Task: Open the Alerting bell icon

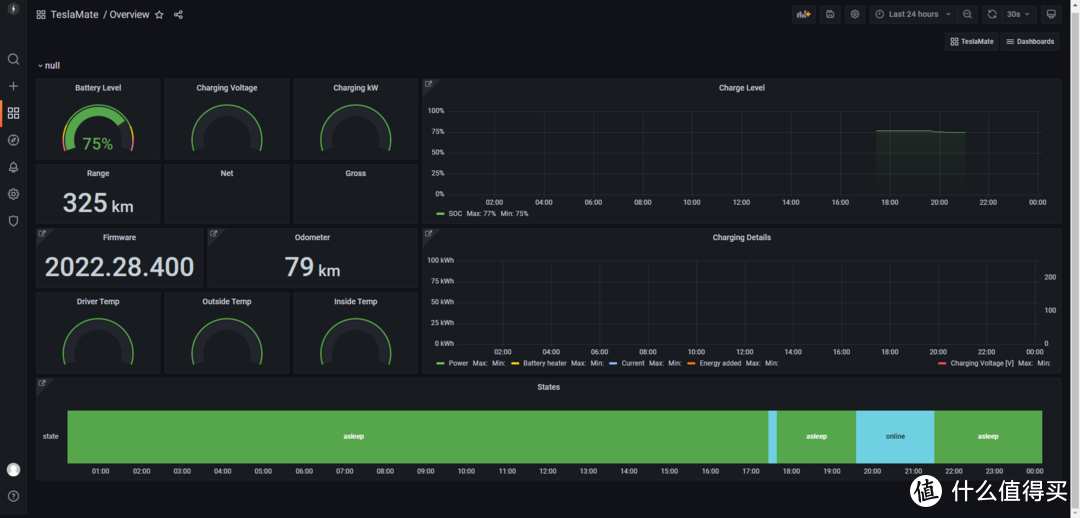Action: tap(13, 167)
